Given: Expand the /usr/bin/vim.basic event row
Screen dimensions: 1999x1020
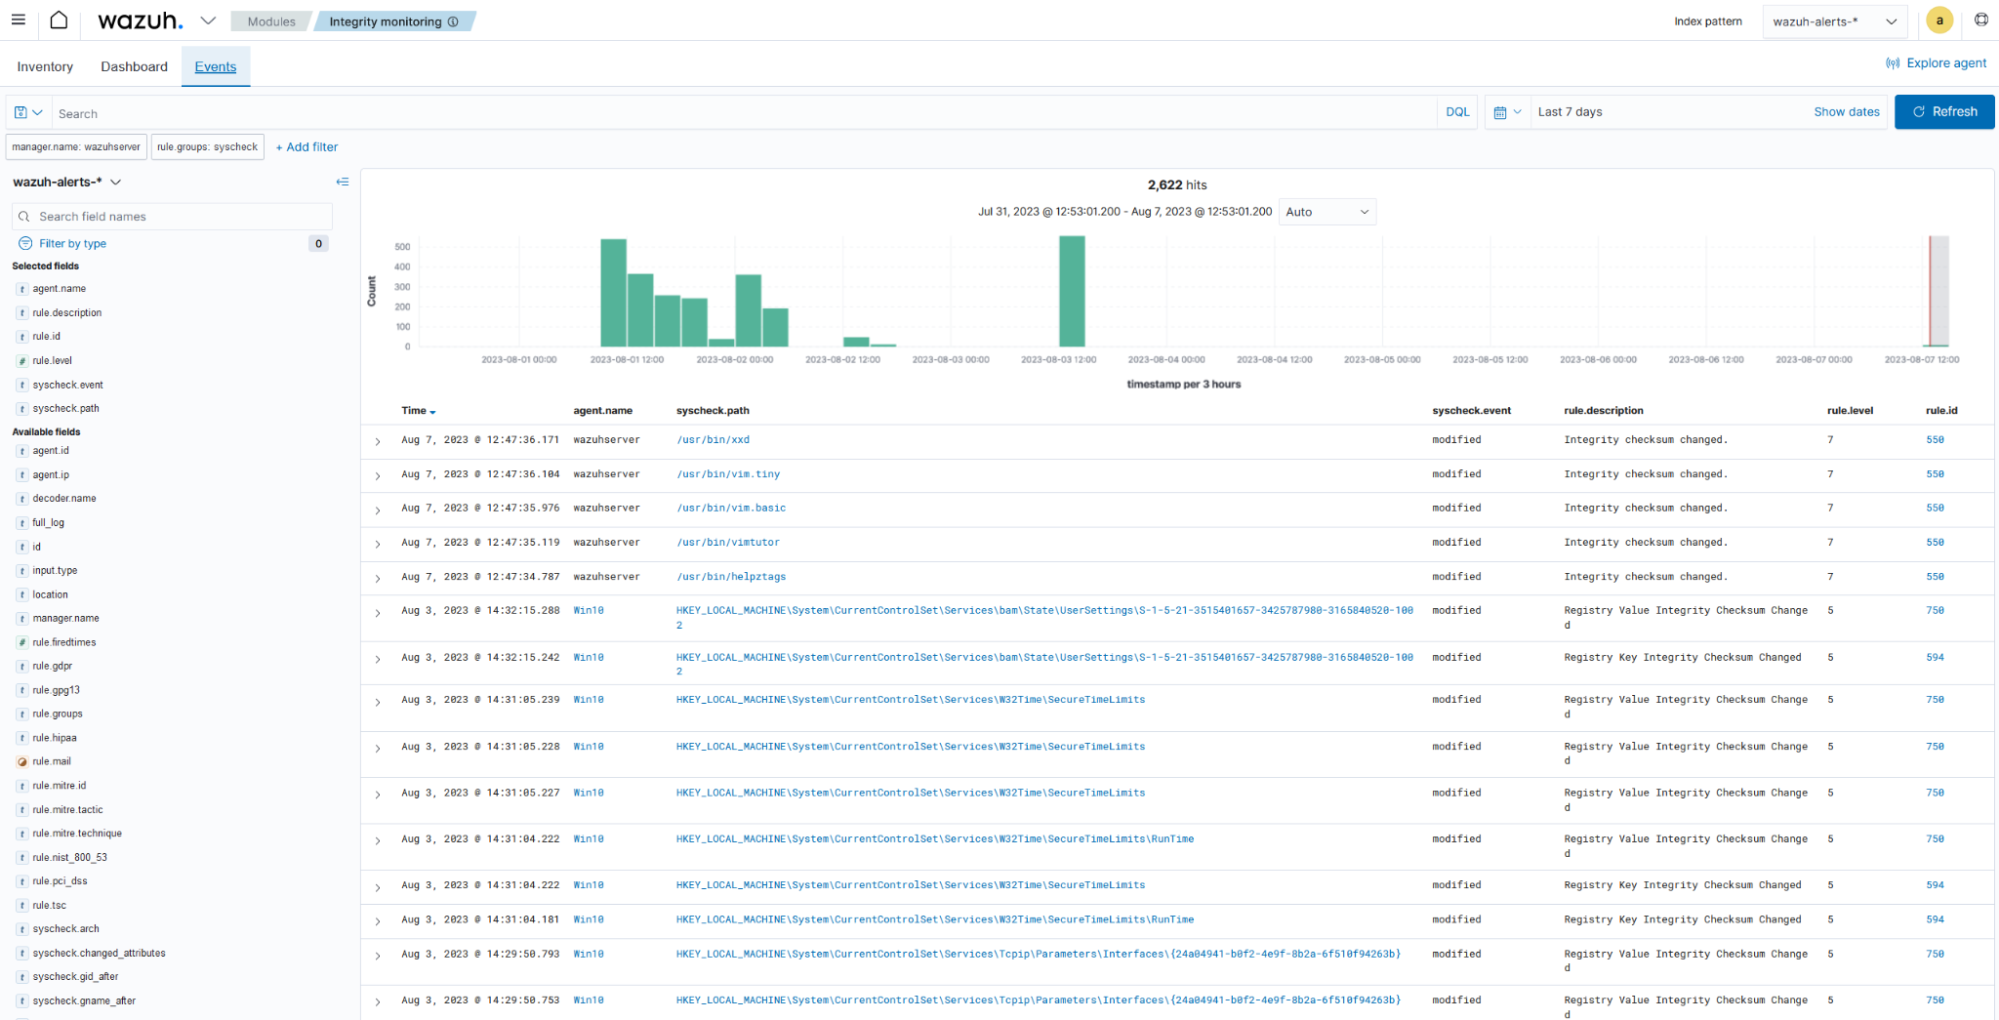Looking at the screenshot, I should (x=377, y=510).
